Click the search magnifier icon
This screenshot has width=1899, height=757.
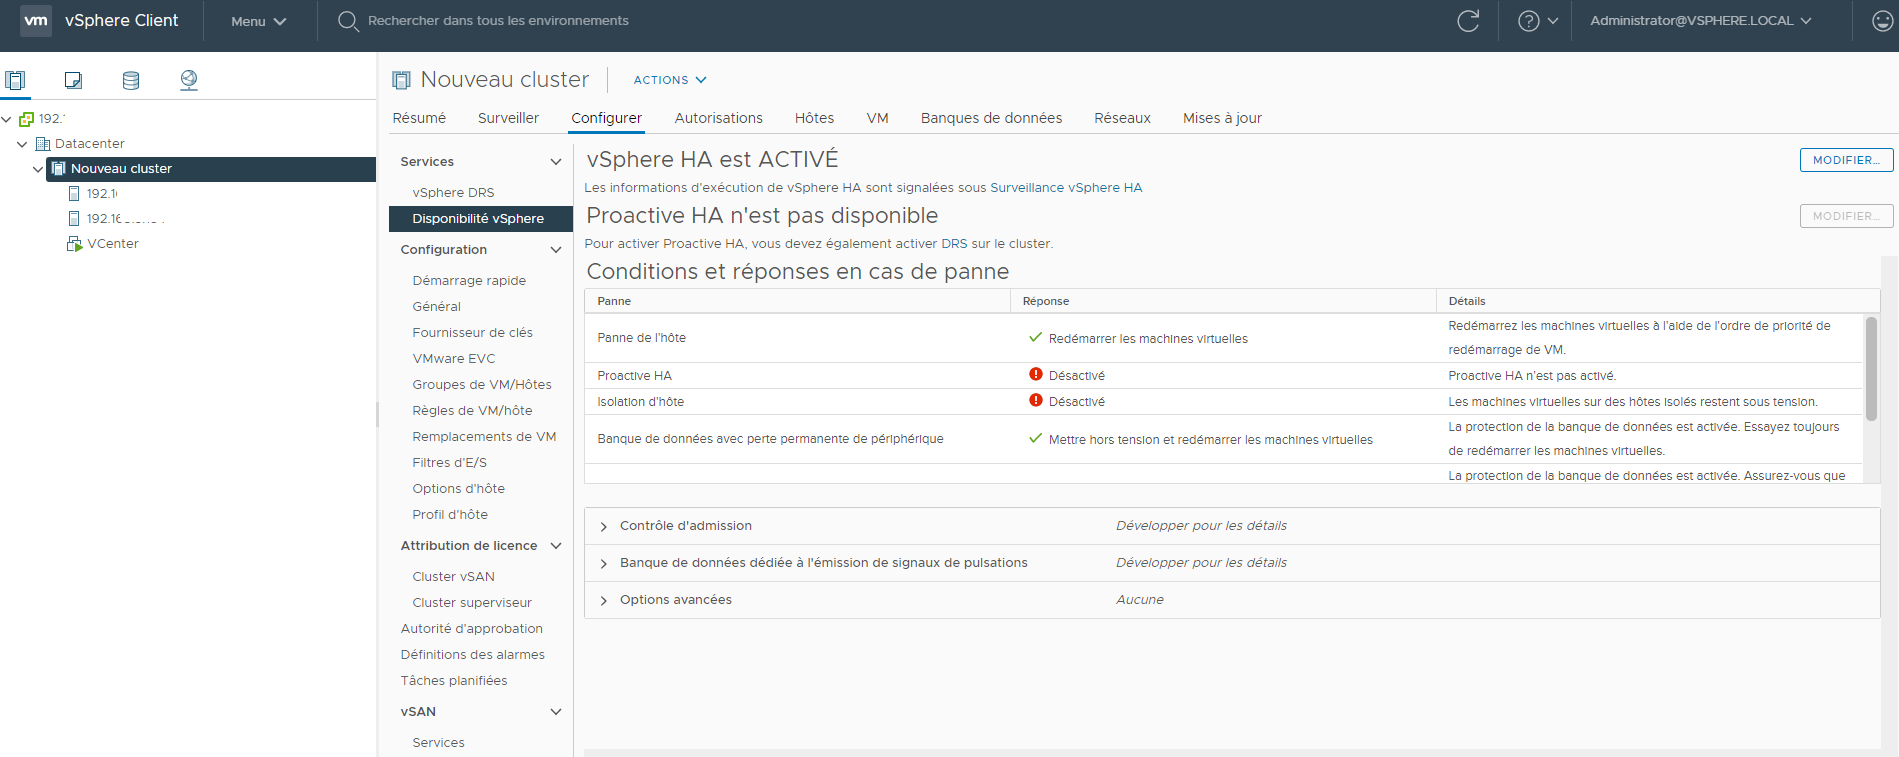[348, 21]
